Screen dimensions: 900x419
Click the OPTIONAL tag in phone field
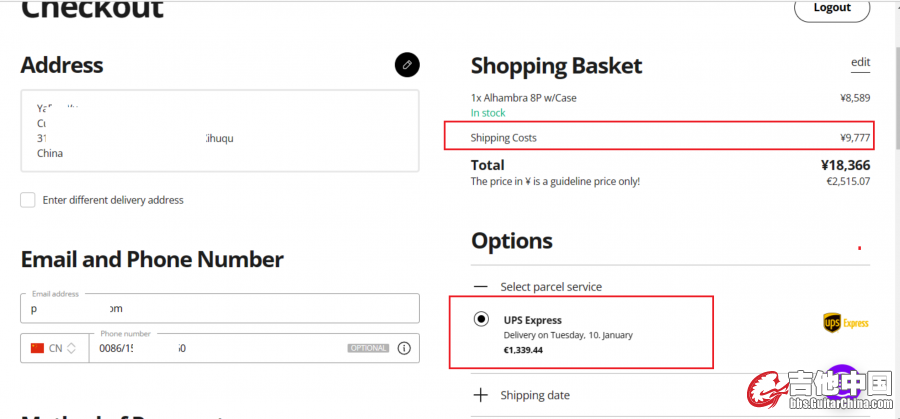click(x=367, y=348)
